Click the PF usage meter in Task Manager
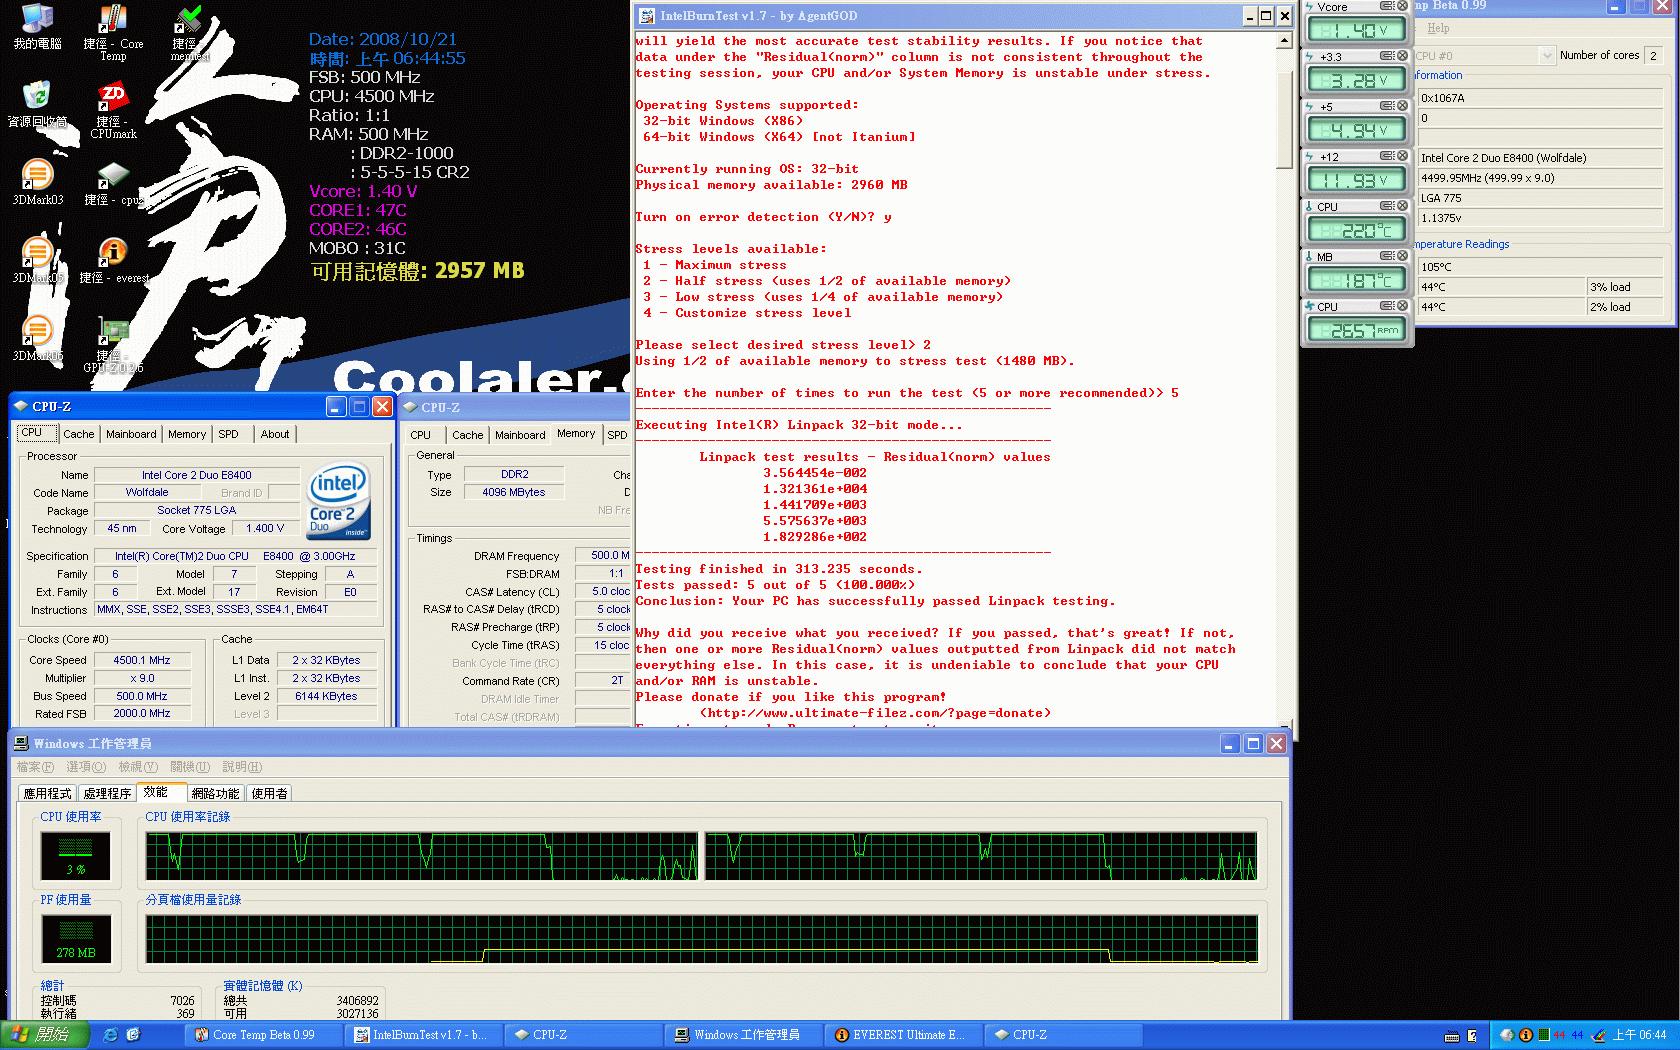The height and width of the screenshot is (1050, 1680). coord(76,939)
